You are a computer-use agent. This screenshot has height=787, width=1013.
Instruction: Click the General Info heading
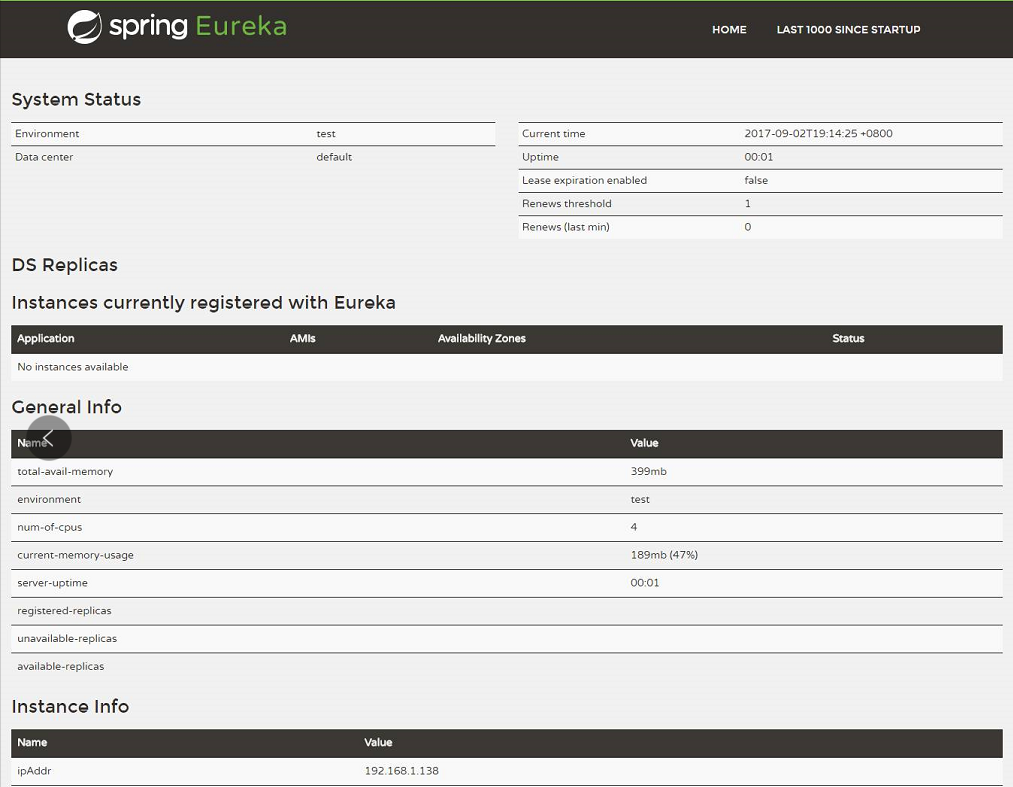(x=67, y=407)
